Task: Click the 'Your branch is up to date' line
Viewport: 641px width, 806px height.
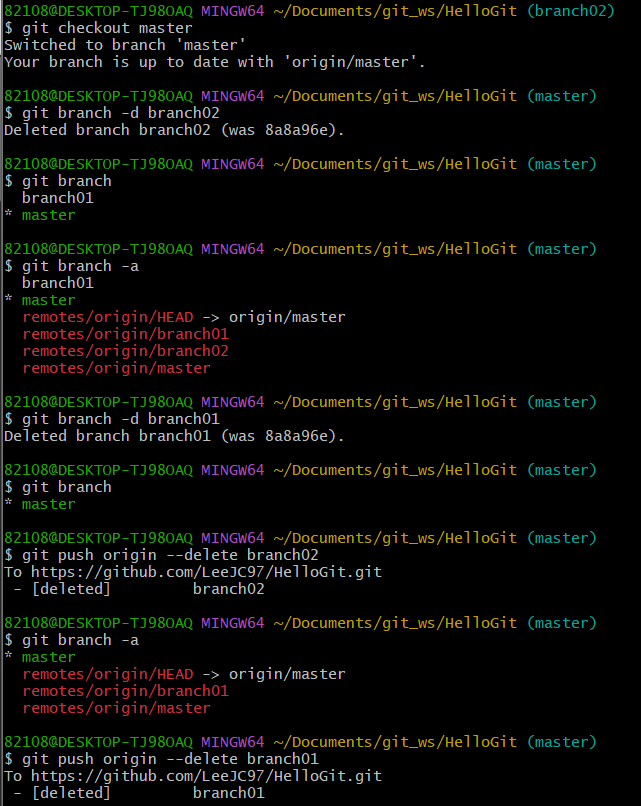Action: (x=215, y=62)
